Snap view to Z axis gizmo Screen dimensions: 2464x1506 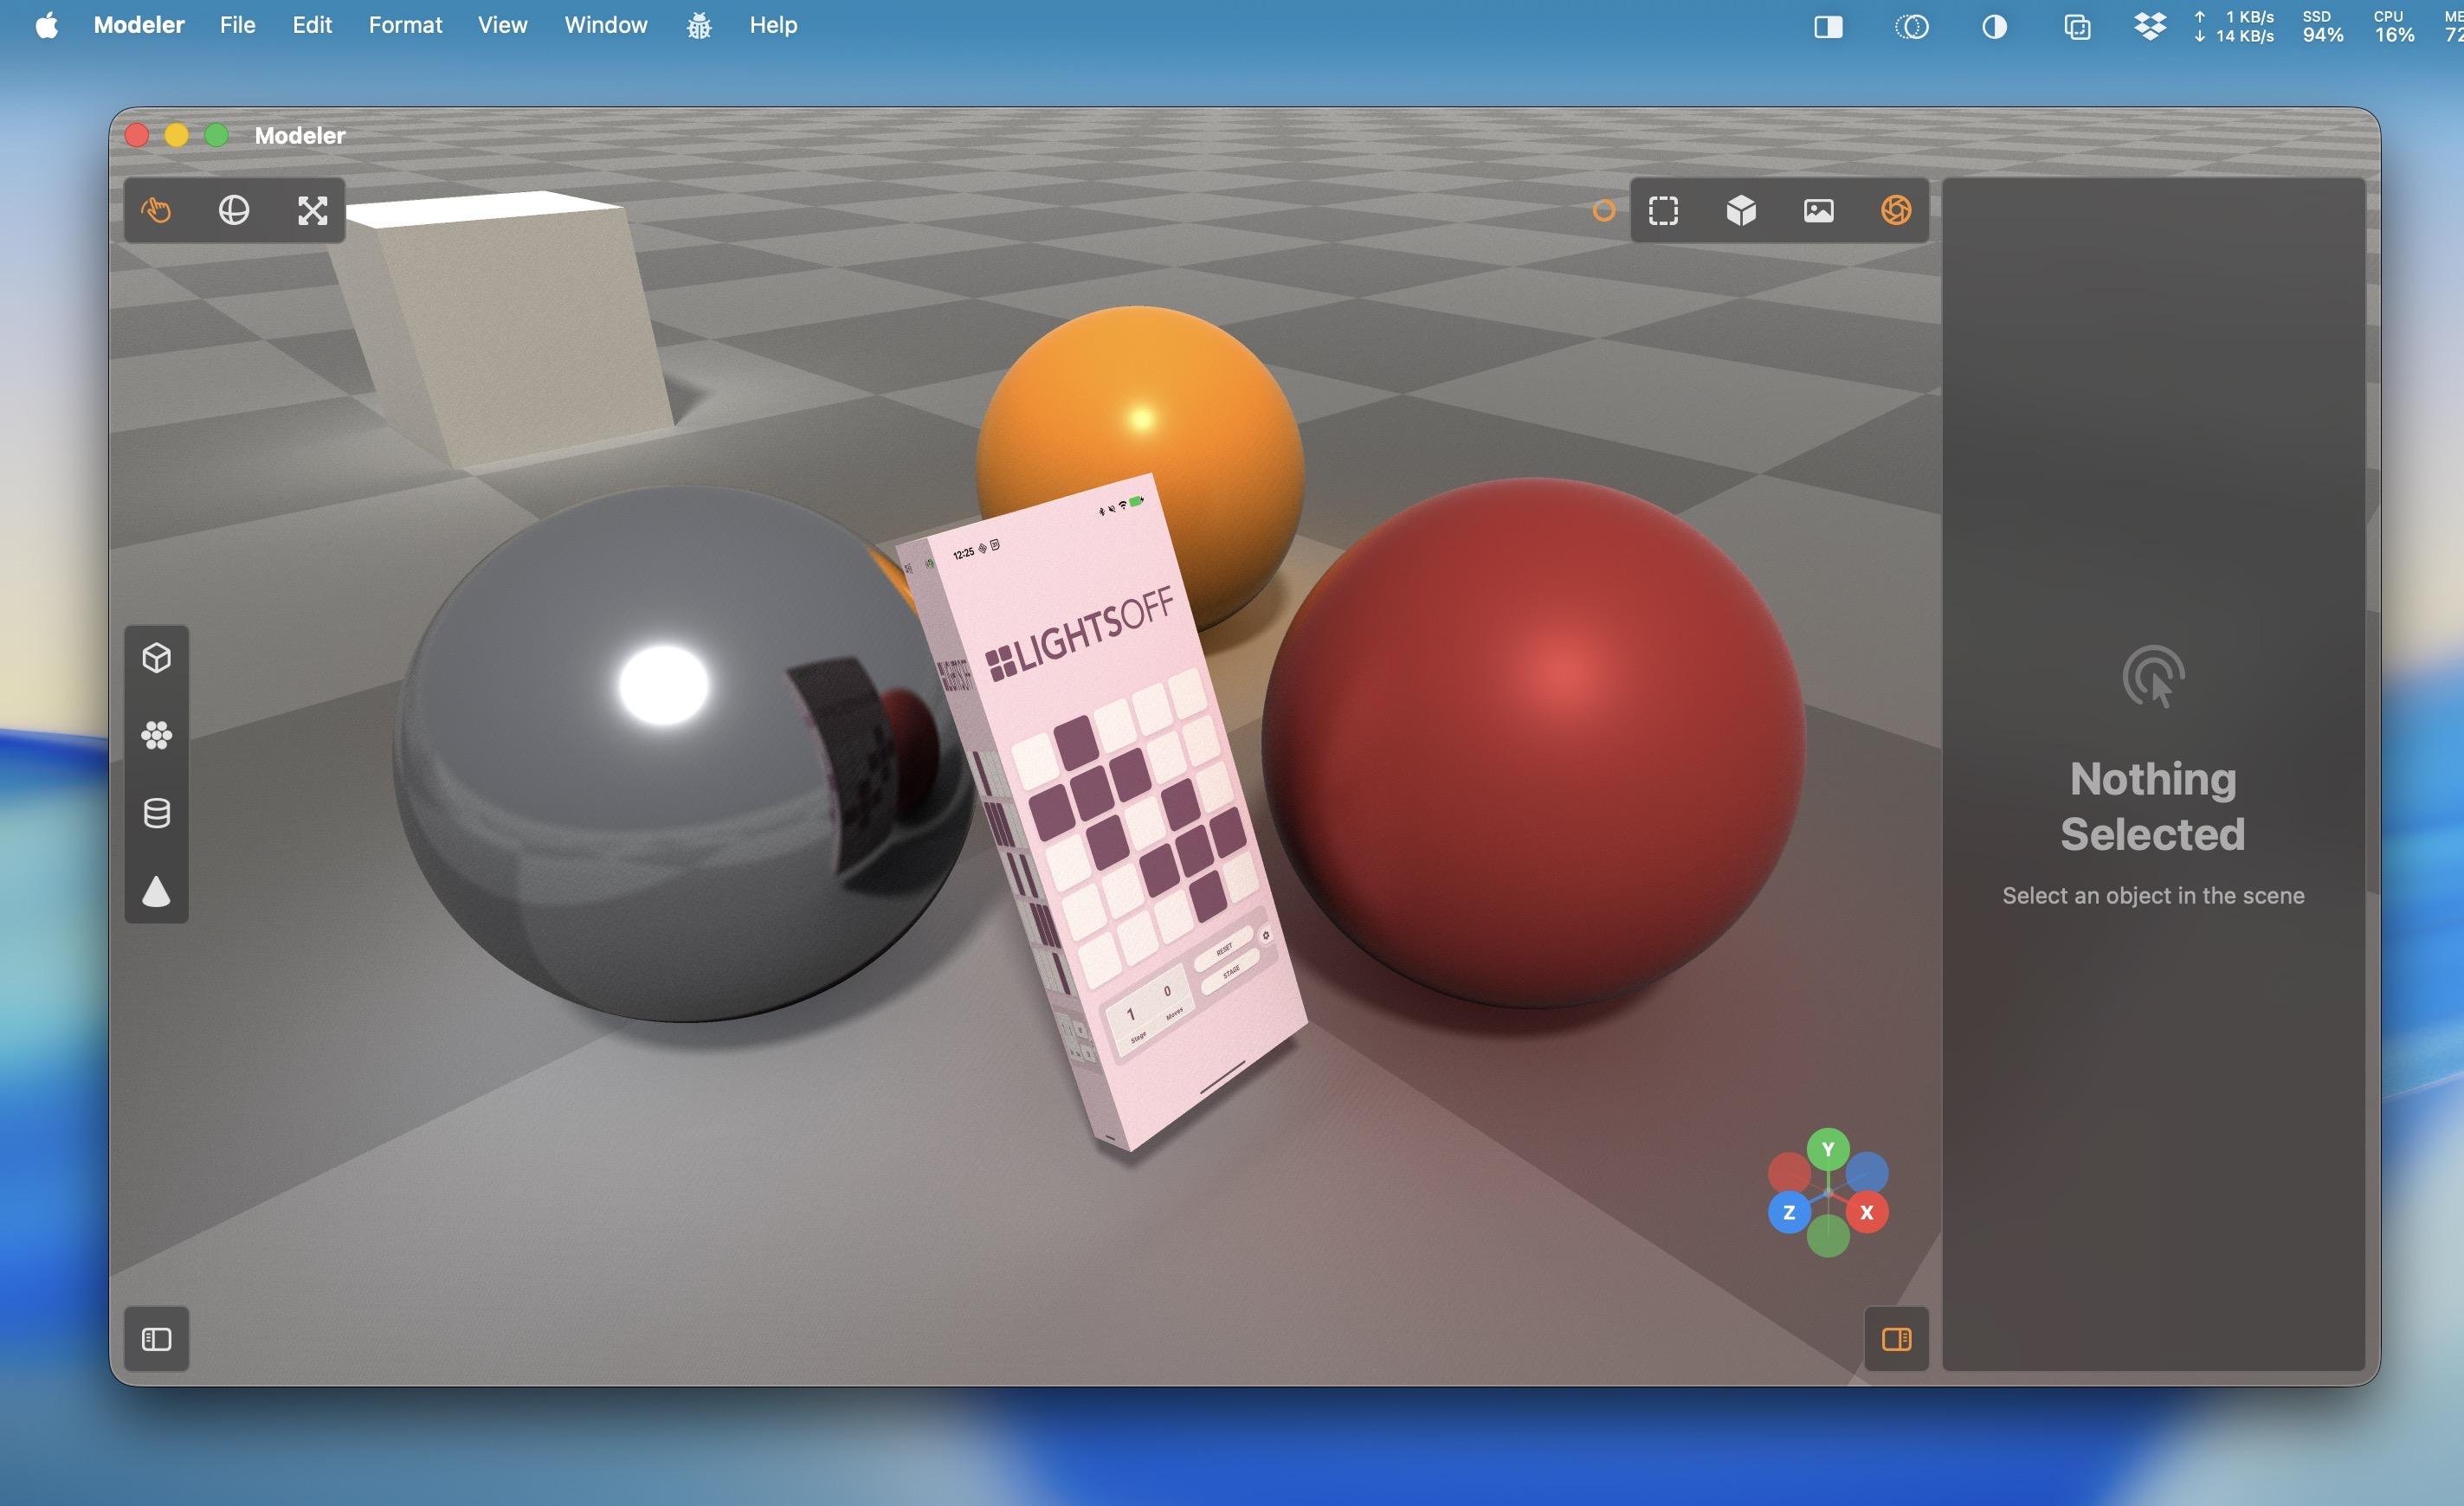tap(1789, 1212)
